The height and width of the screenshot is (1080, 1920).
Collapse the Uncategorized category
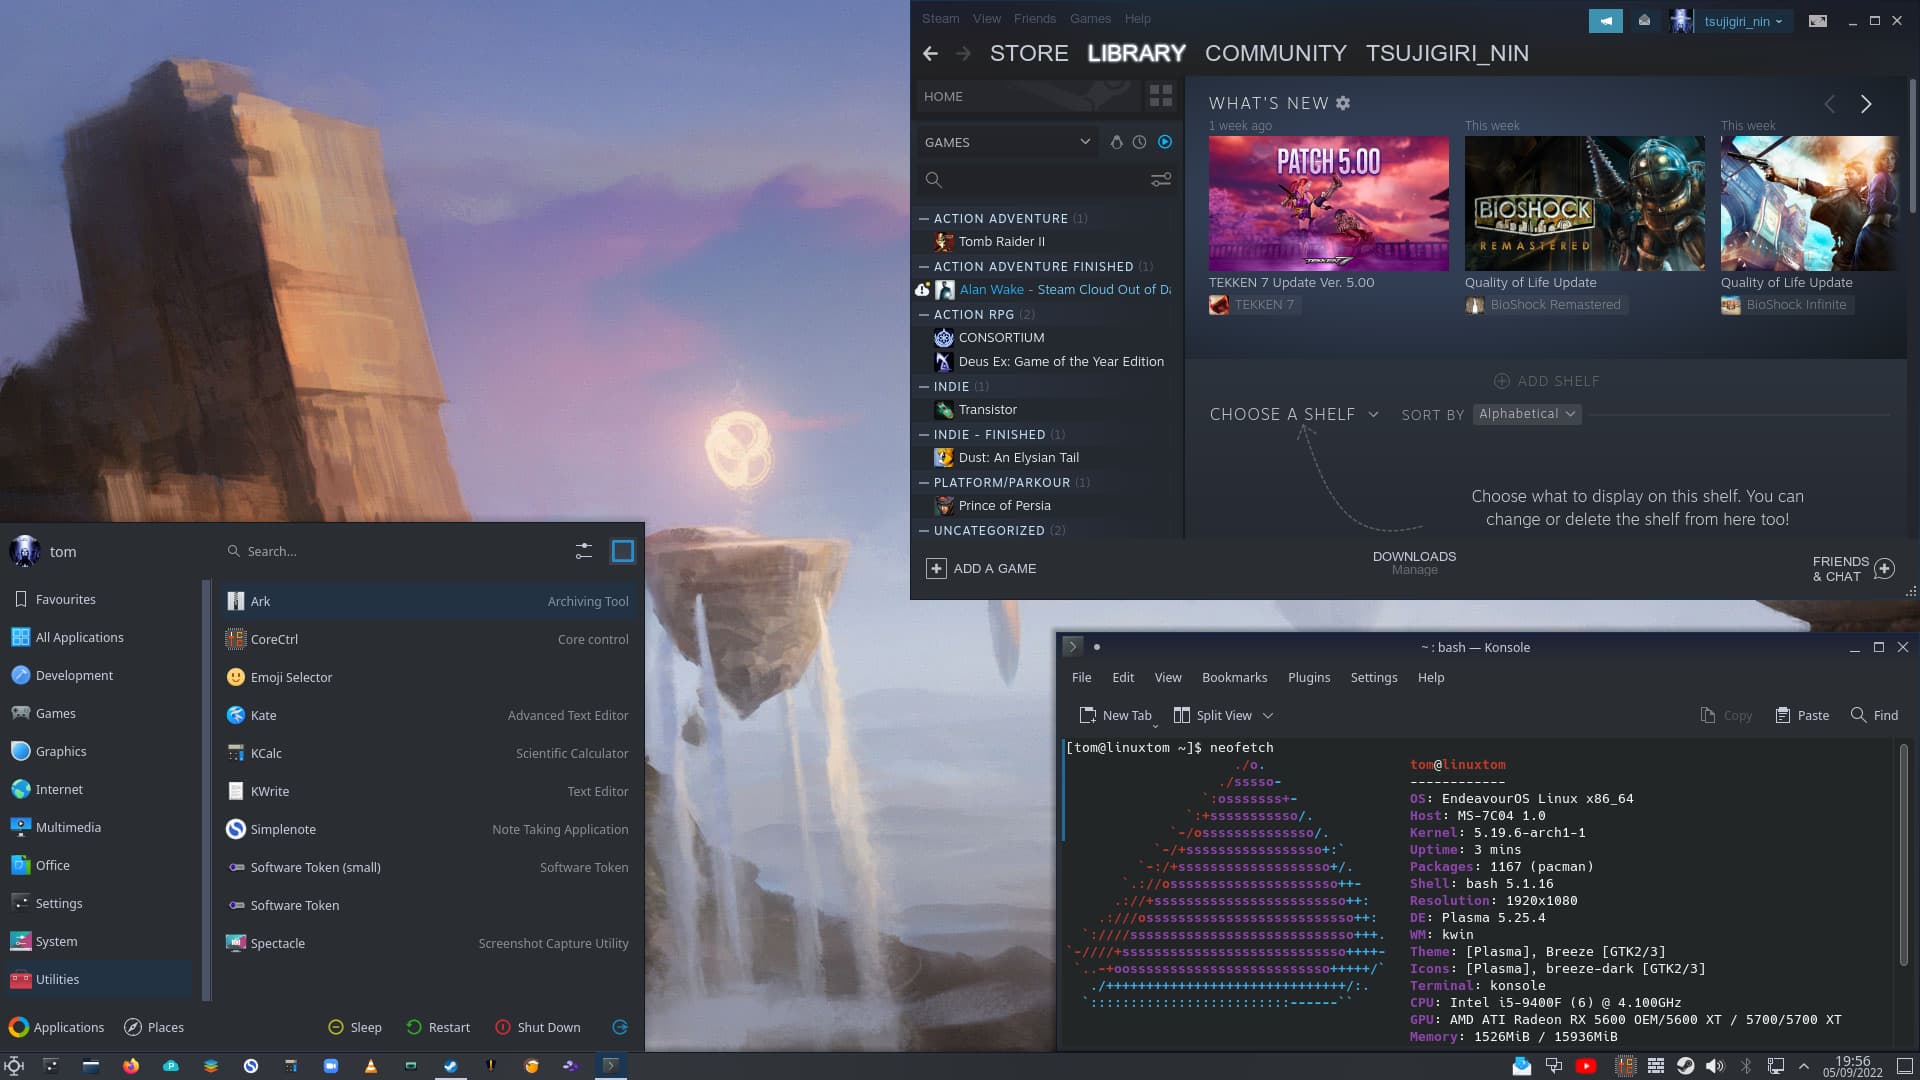pyautogui.click(x=924, y=530)
